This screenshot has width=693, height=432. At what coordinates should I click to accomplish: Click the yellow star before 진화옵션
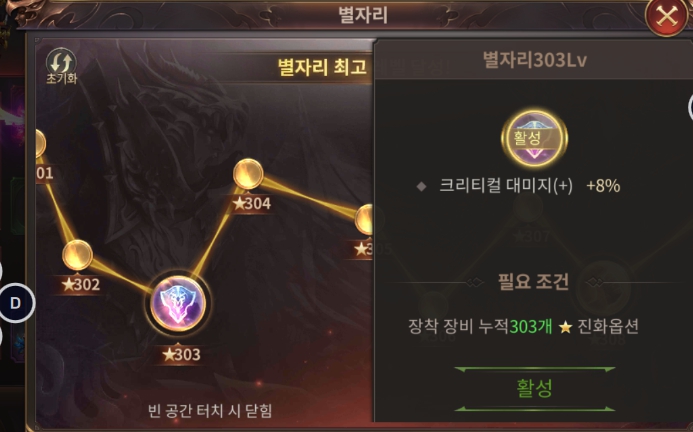[x=565, y=327]
